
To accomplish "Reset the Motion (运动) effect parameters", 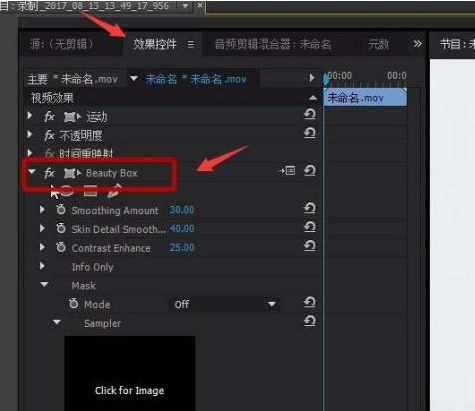I will coord(310,114).
